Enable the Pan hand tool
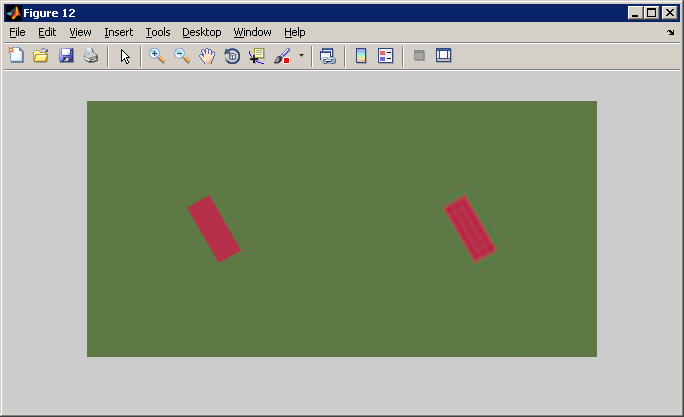This screenshot has width=684, height=417. (207, 56)
